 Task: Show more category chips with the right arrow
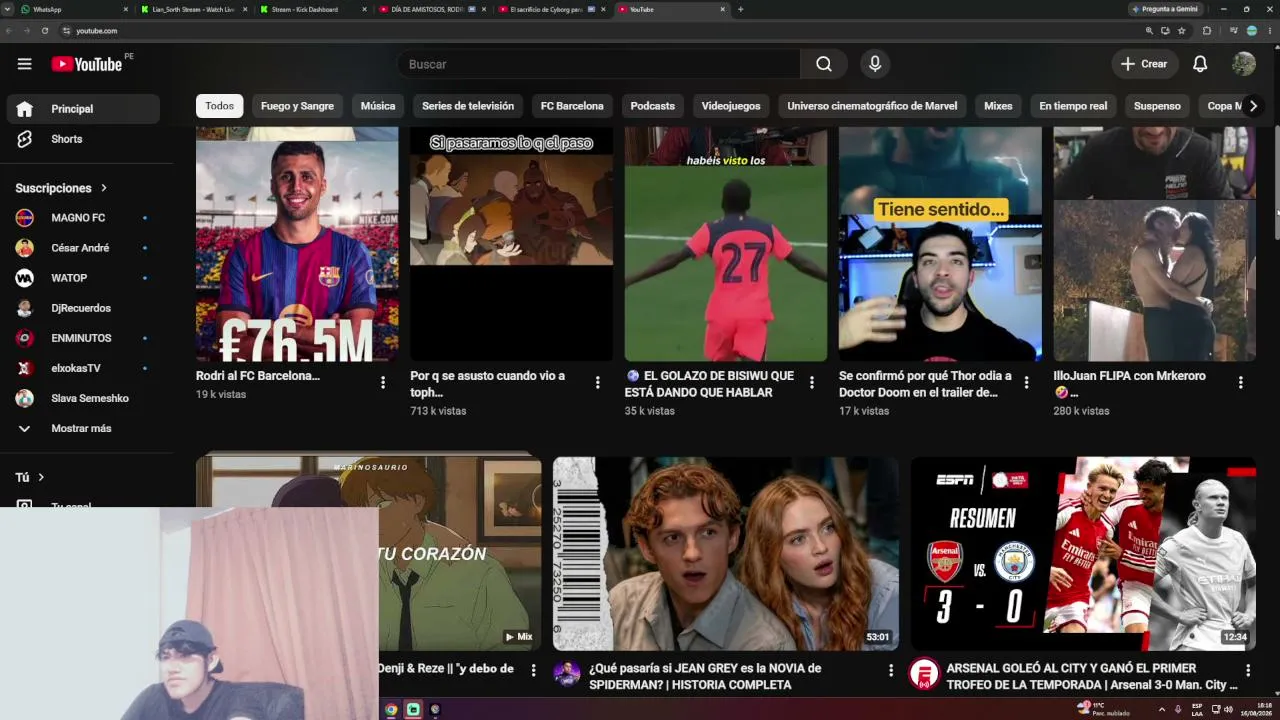click(1252, 106)
